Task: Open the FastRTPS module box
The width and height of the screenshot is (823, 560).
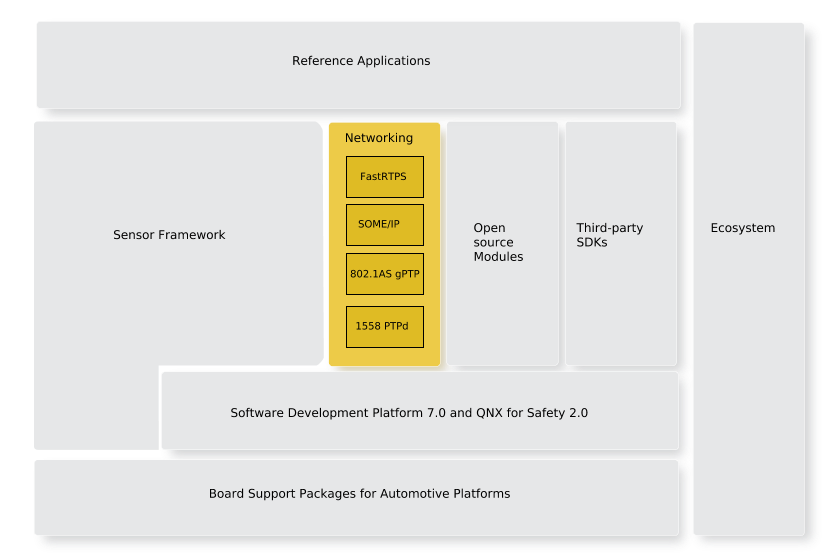Action: click(x=384, y=177)
